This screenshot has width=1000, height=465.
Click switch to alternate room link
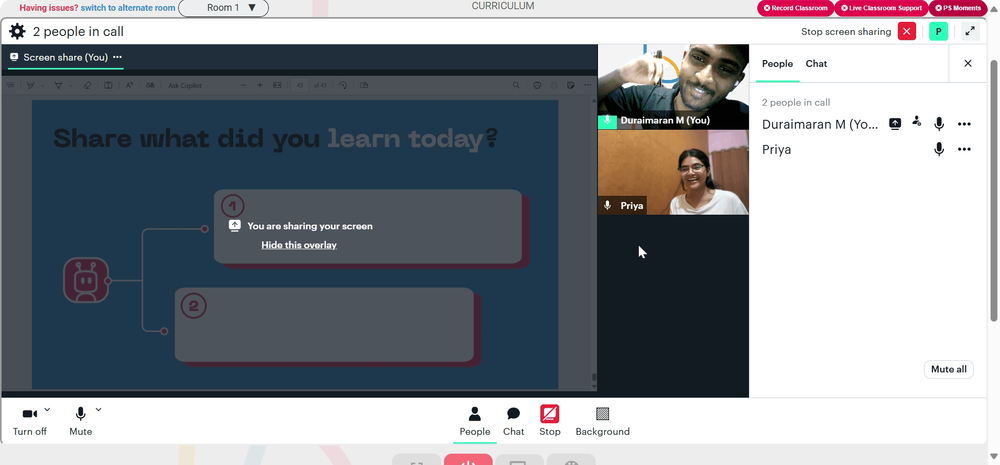128,8
